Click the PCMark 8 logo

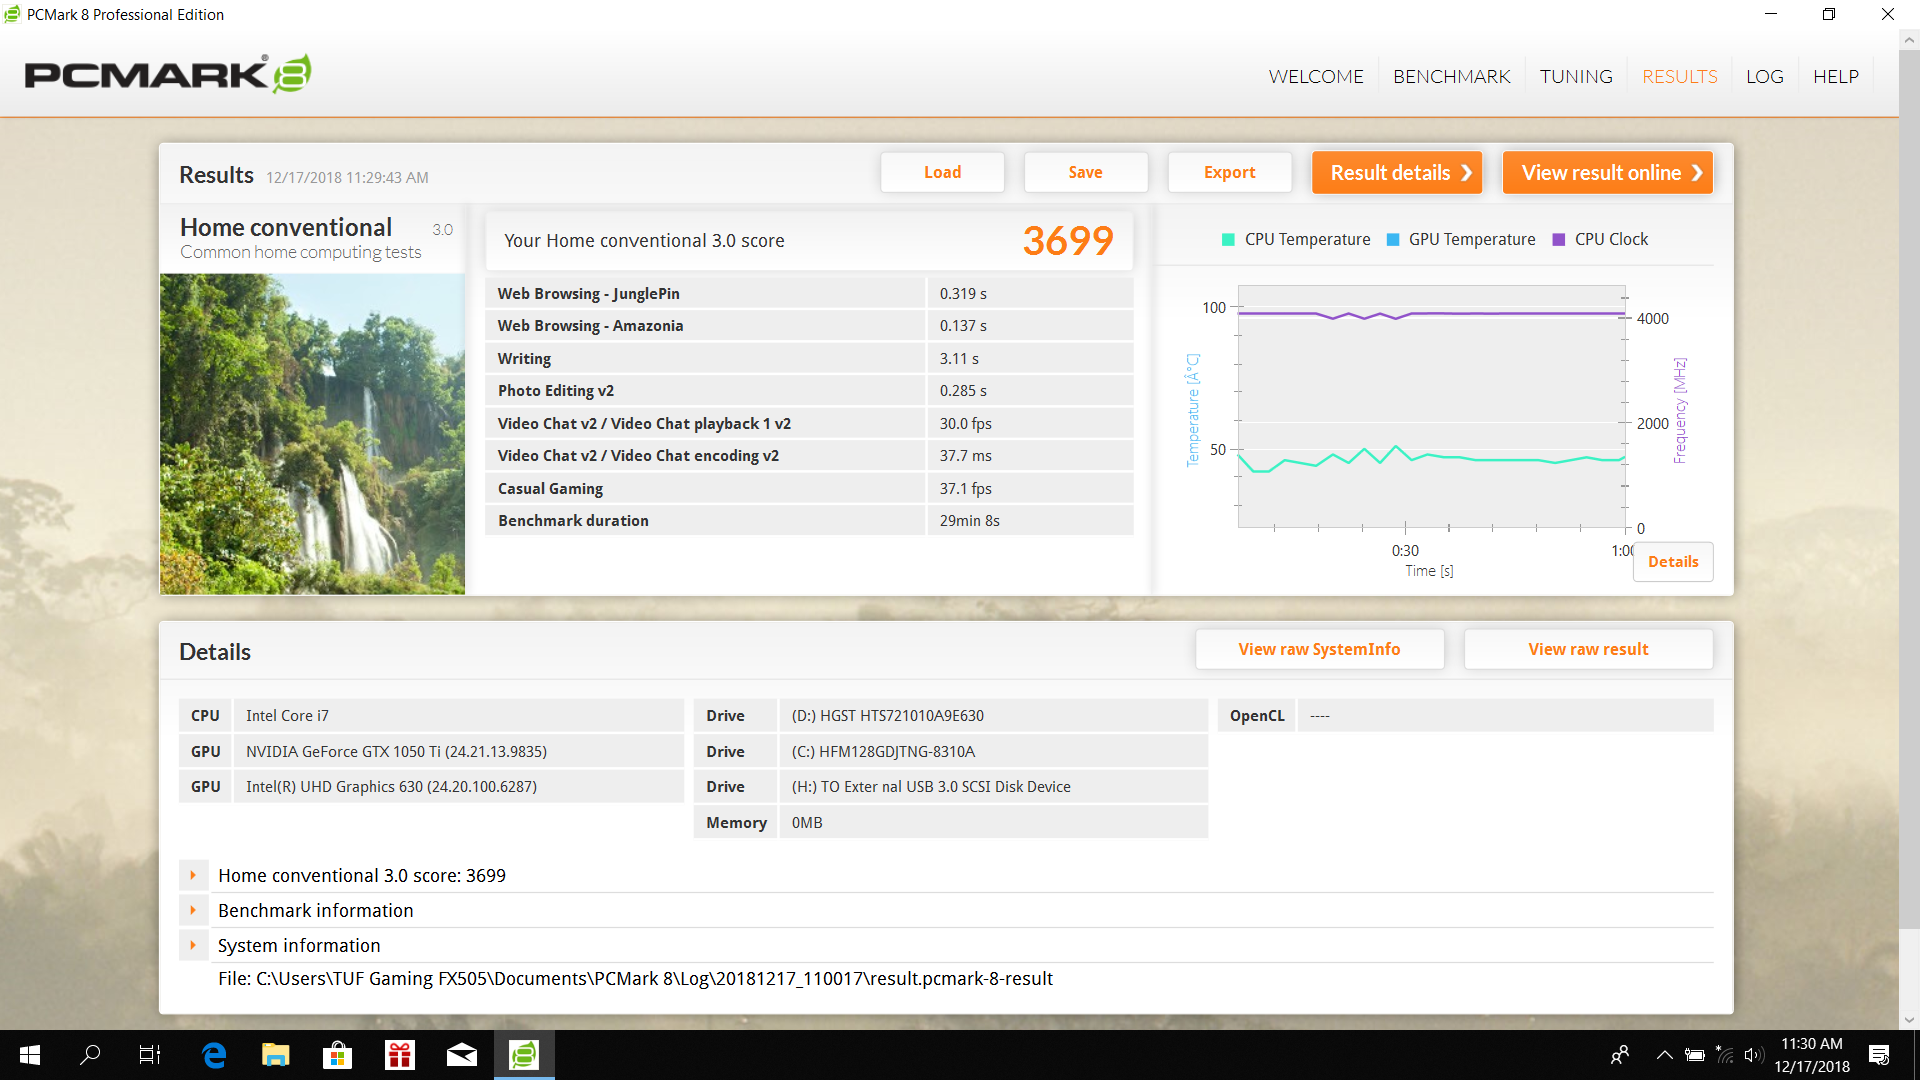pos(167,74)
